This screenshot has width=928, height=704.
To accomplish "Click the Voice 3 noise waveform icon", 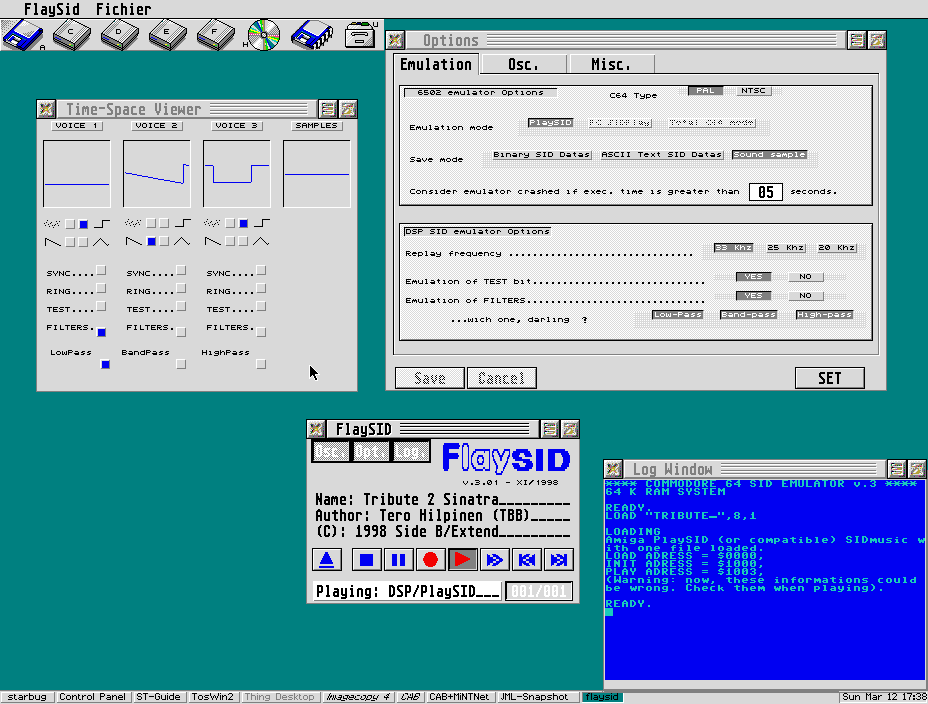I will tap(212, 224).
